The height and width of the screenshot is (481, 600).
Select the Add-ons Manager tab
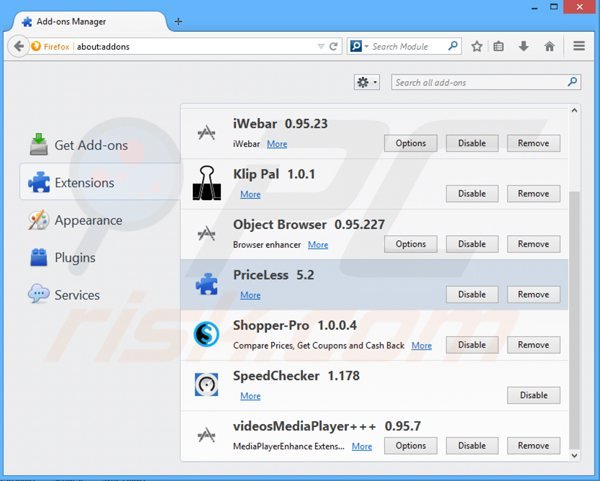pos(91,21)
